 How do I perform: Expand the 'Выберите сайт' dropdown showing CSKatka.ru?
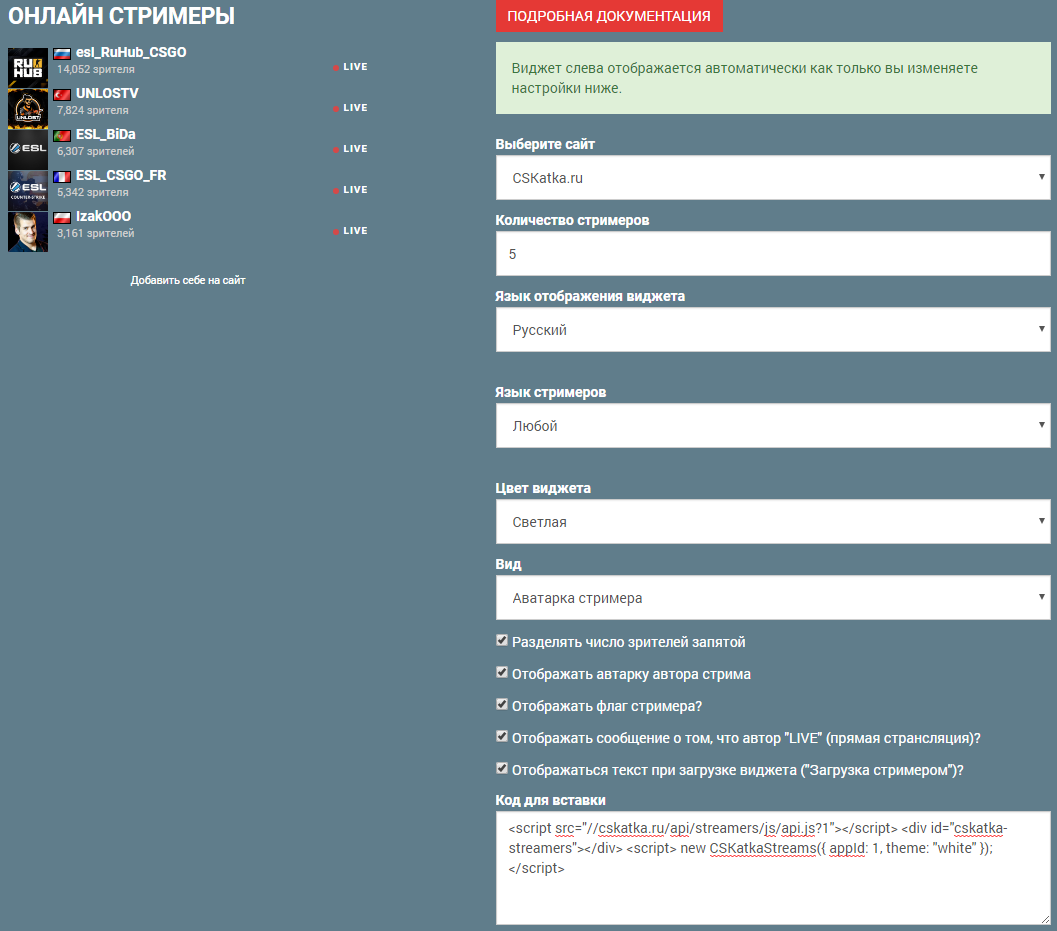pos(773,178)
